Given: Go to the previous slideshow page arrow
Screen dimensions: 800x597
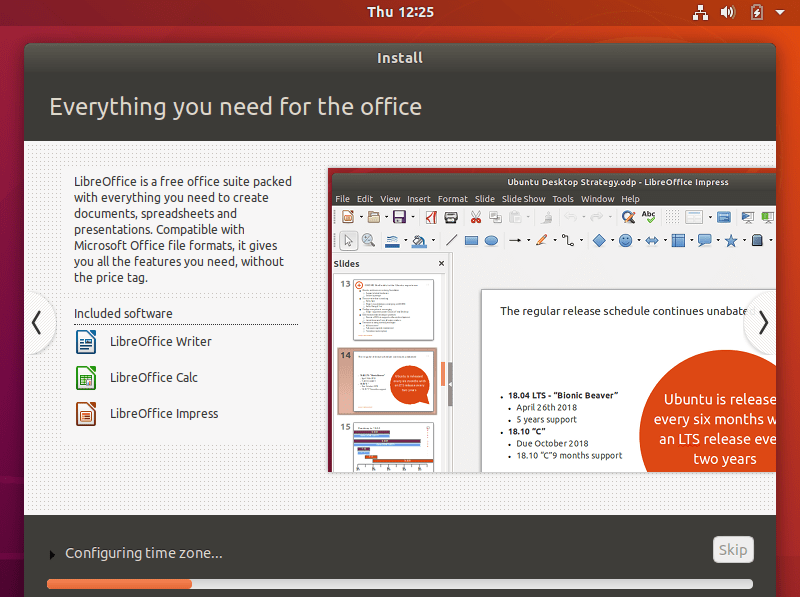Looking at the screenshot, I should 37,323.
